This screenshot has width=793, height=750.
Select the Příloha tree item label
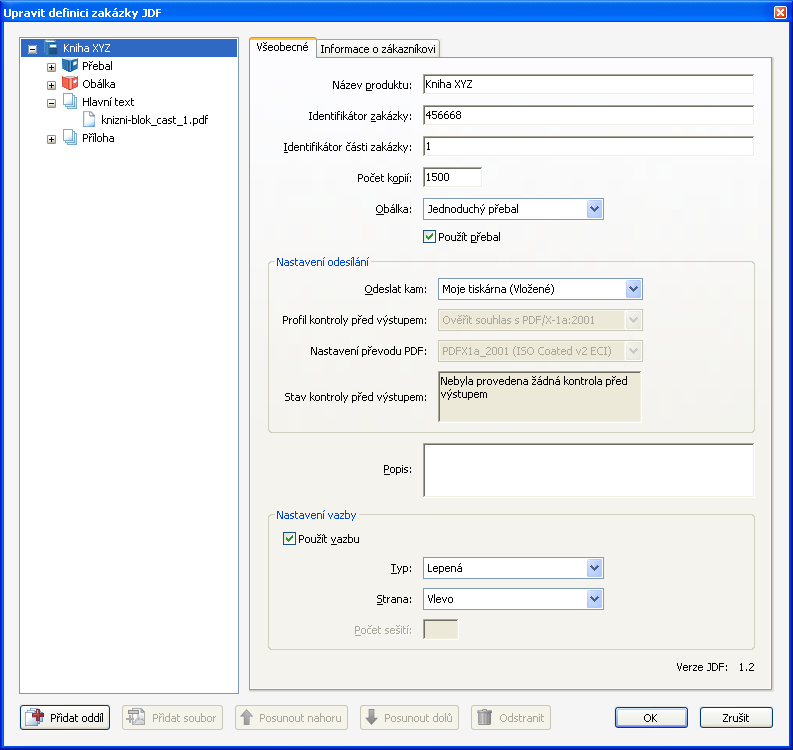[x=98, y=138]
